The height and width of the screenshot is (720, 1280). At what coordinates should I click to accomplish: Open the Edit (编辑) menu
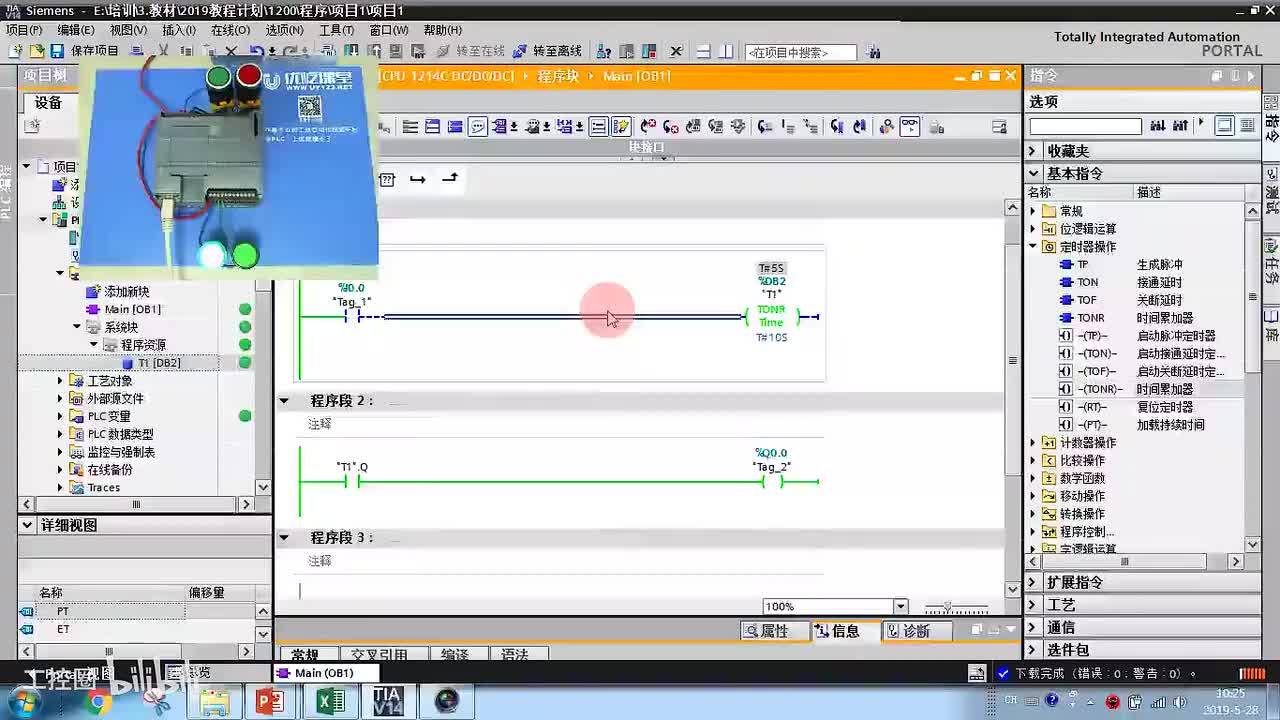point(76,30)
